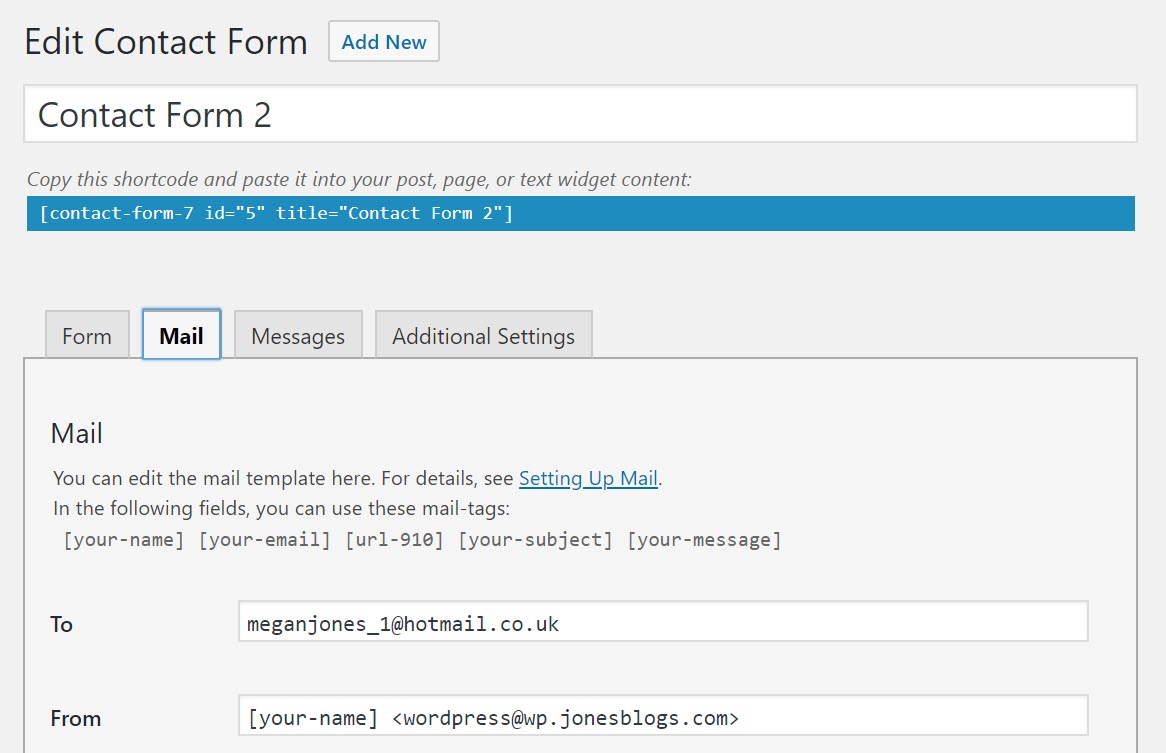Focus the Contact Form 2 title field

click(x=580, y=114)
